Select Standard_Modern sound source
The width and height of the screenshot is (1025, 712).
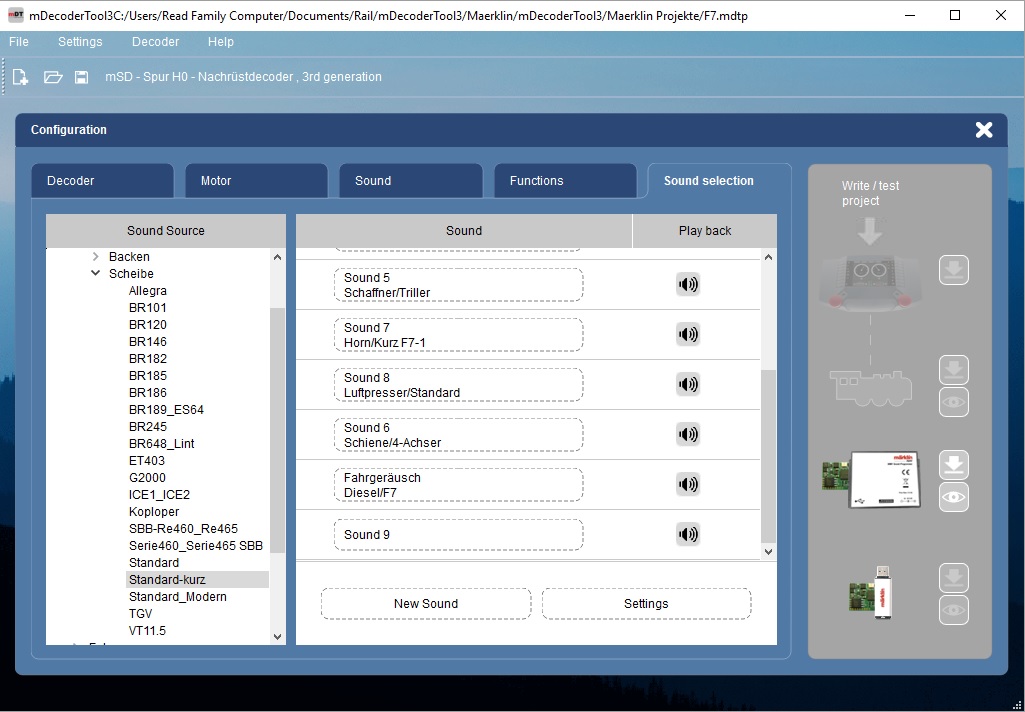click(178, 597)
